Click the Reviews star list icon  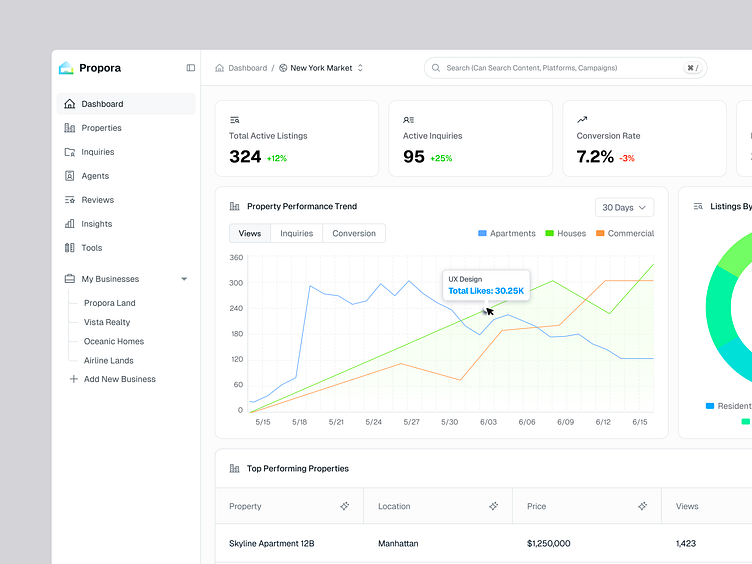coord(70,200)
